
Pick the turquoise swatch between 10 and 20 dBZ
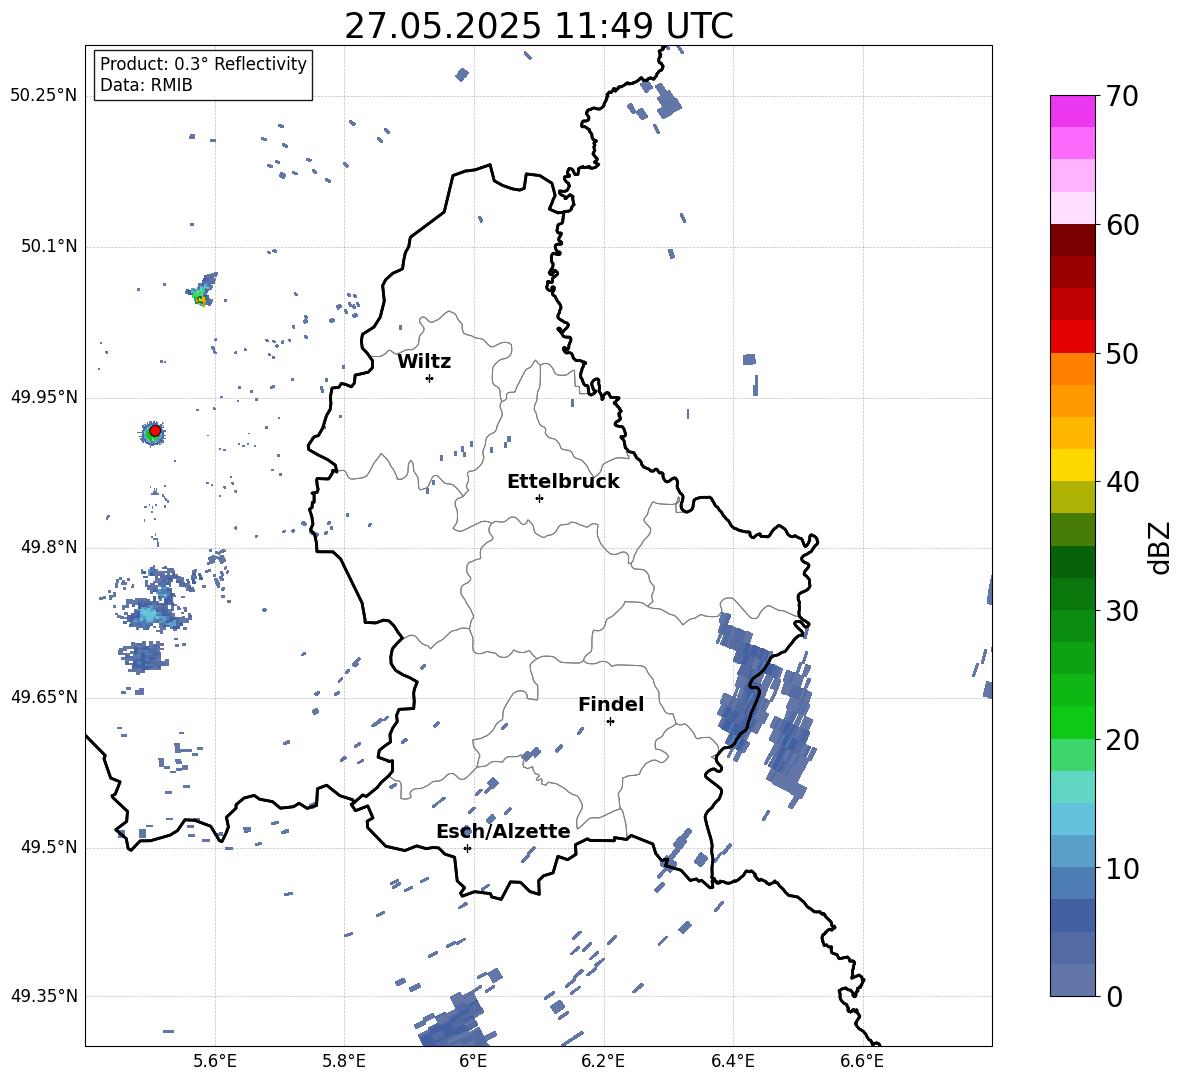1073,787
